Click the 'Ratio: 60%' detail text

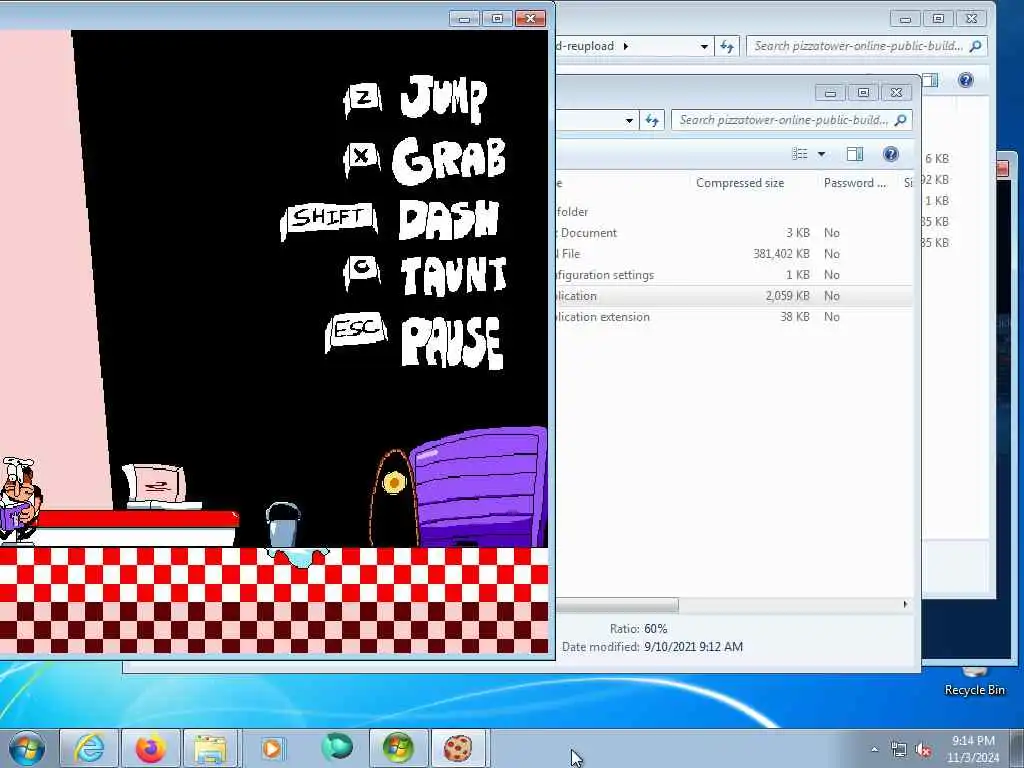point(638,628)
